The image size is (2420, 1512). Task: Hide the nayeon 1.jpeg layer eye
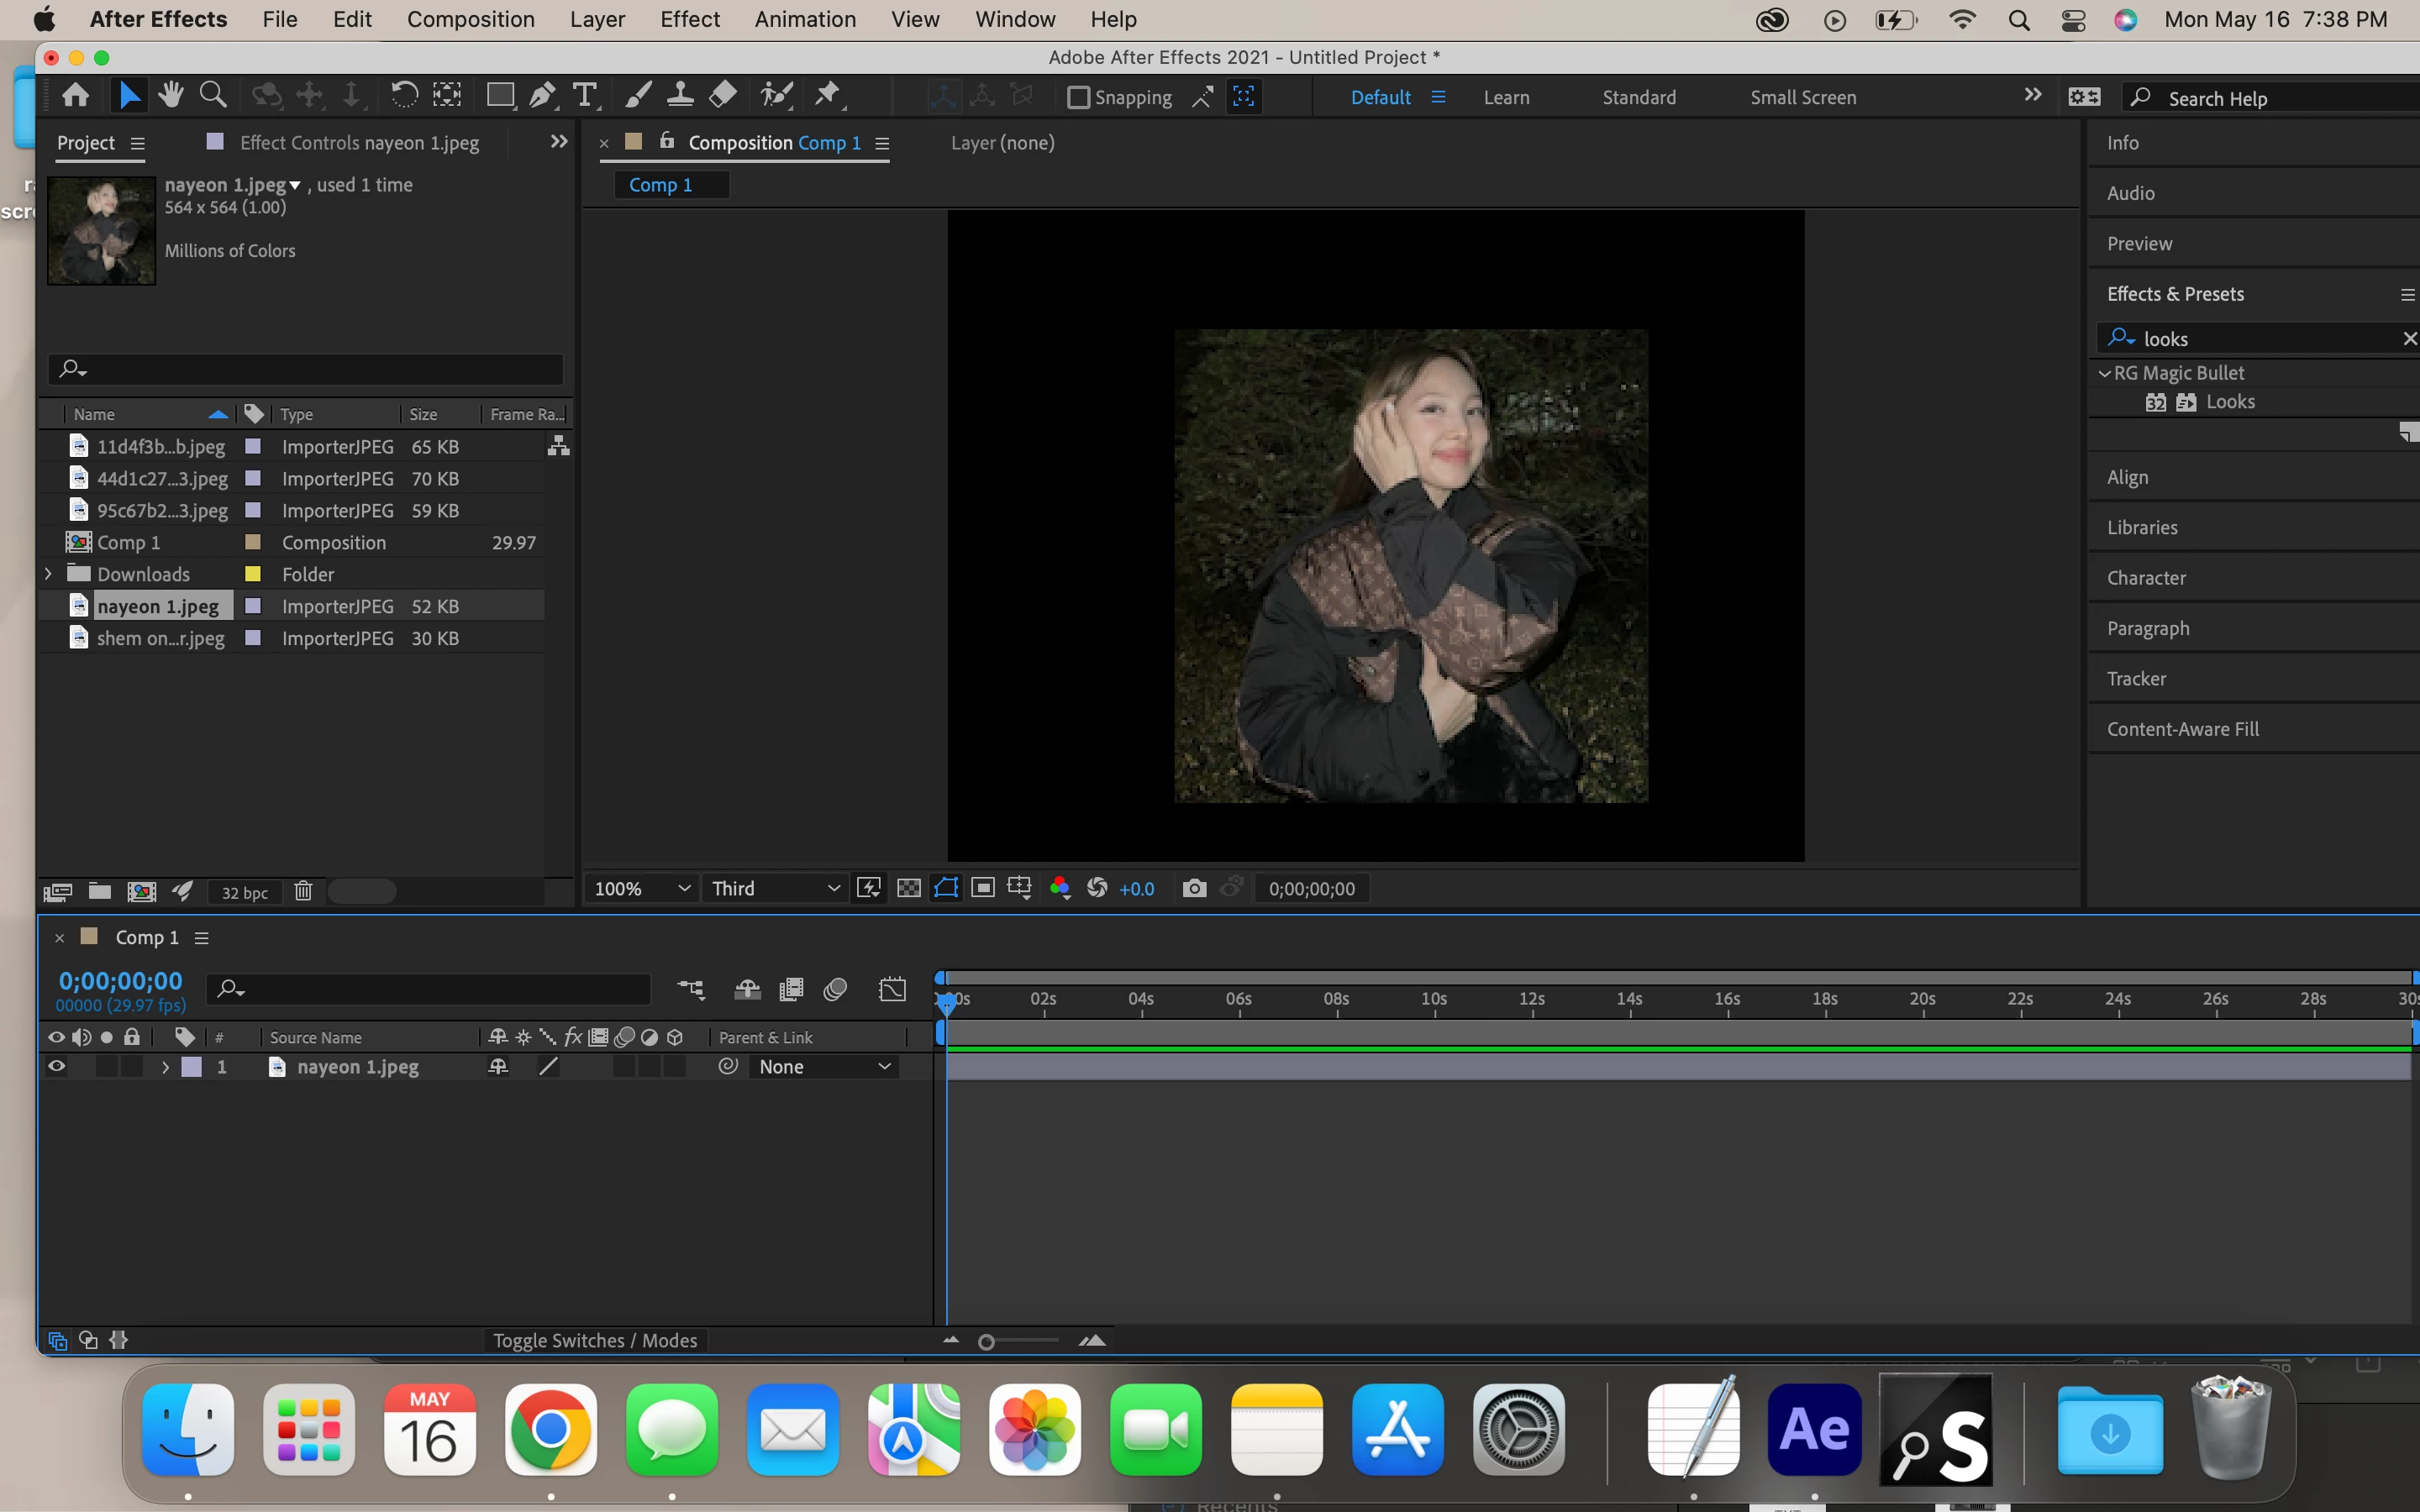click(57, 1067)
